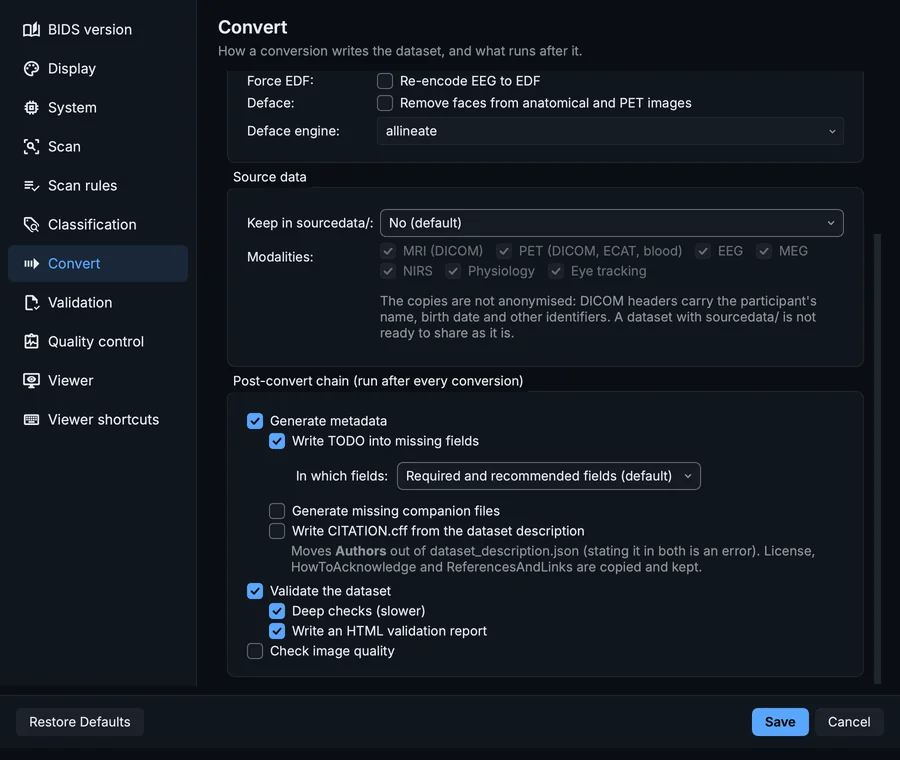Open the Validation settings page
This screenshot has width=900, height=760.
98,303
